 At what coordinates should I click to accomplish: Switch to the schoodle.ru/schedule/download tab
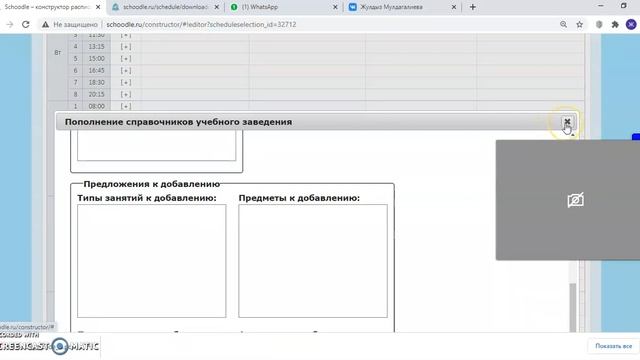pos(165,7)
